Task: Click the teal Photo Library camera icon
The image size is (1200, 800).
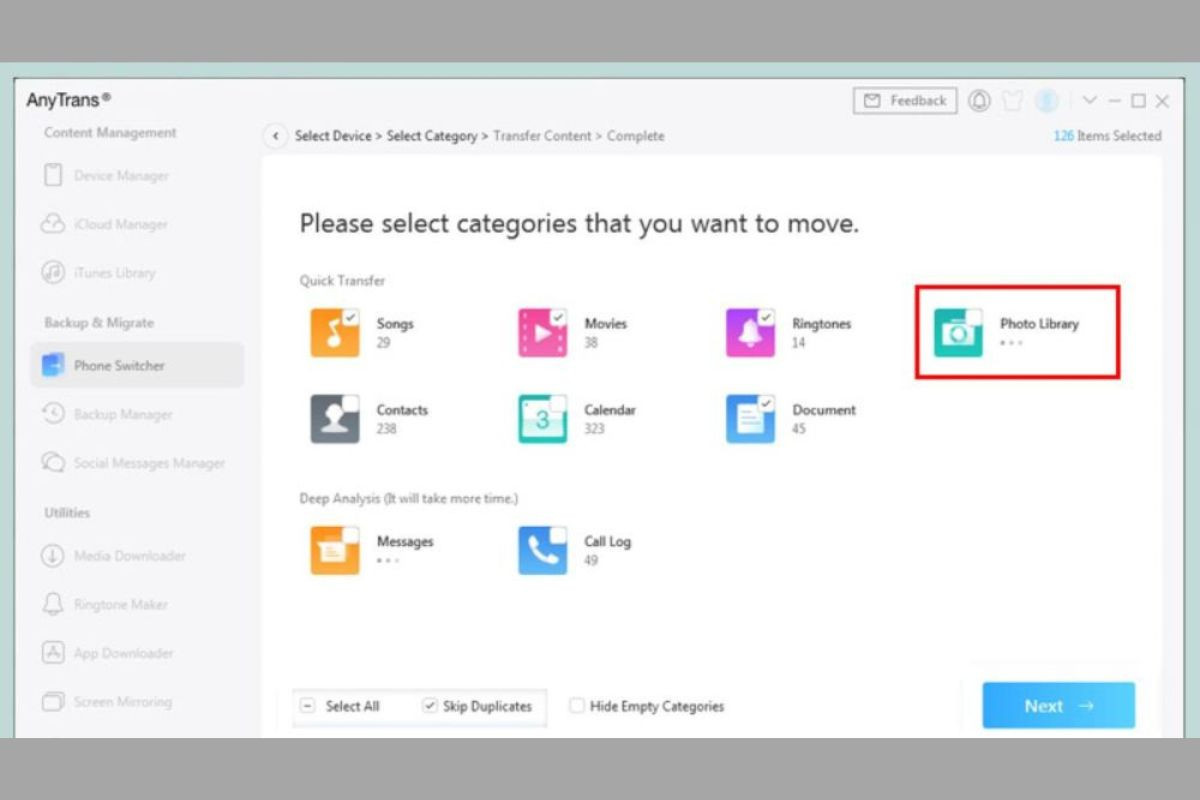Action: [958, 333]
